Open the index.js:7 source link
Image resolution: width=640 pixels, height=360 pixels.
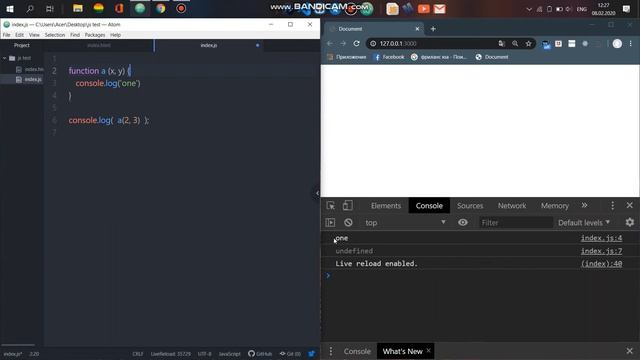601,251
